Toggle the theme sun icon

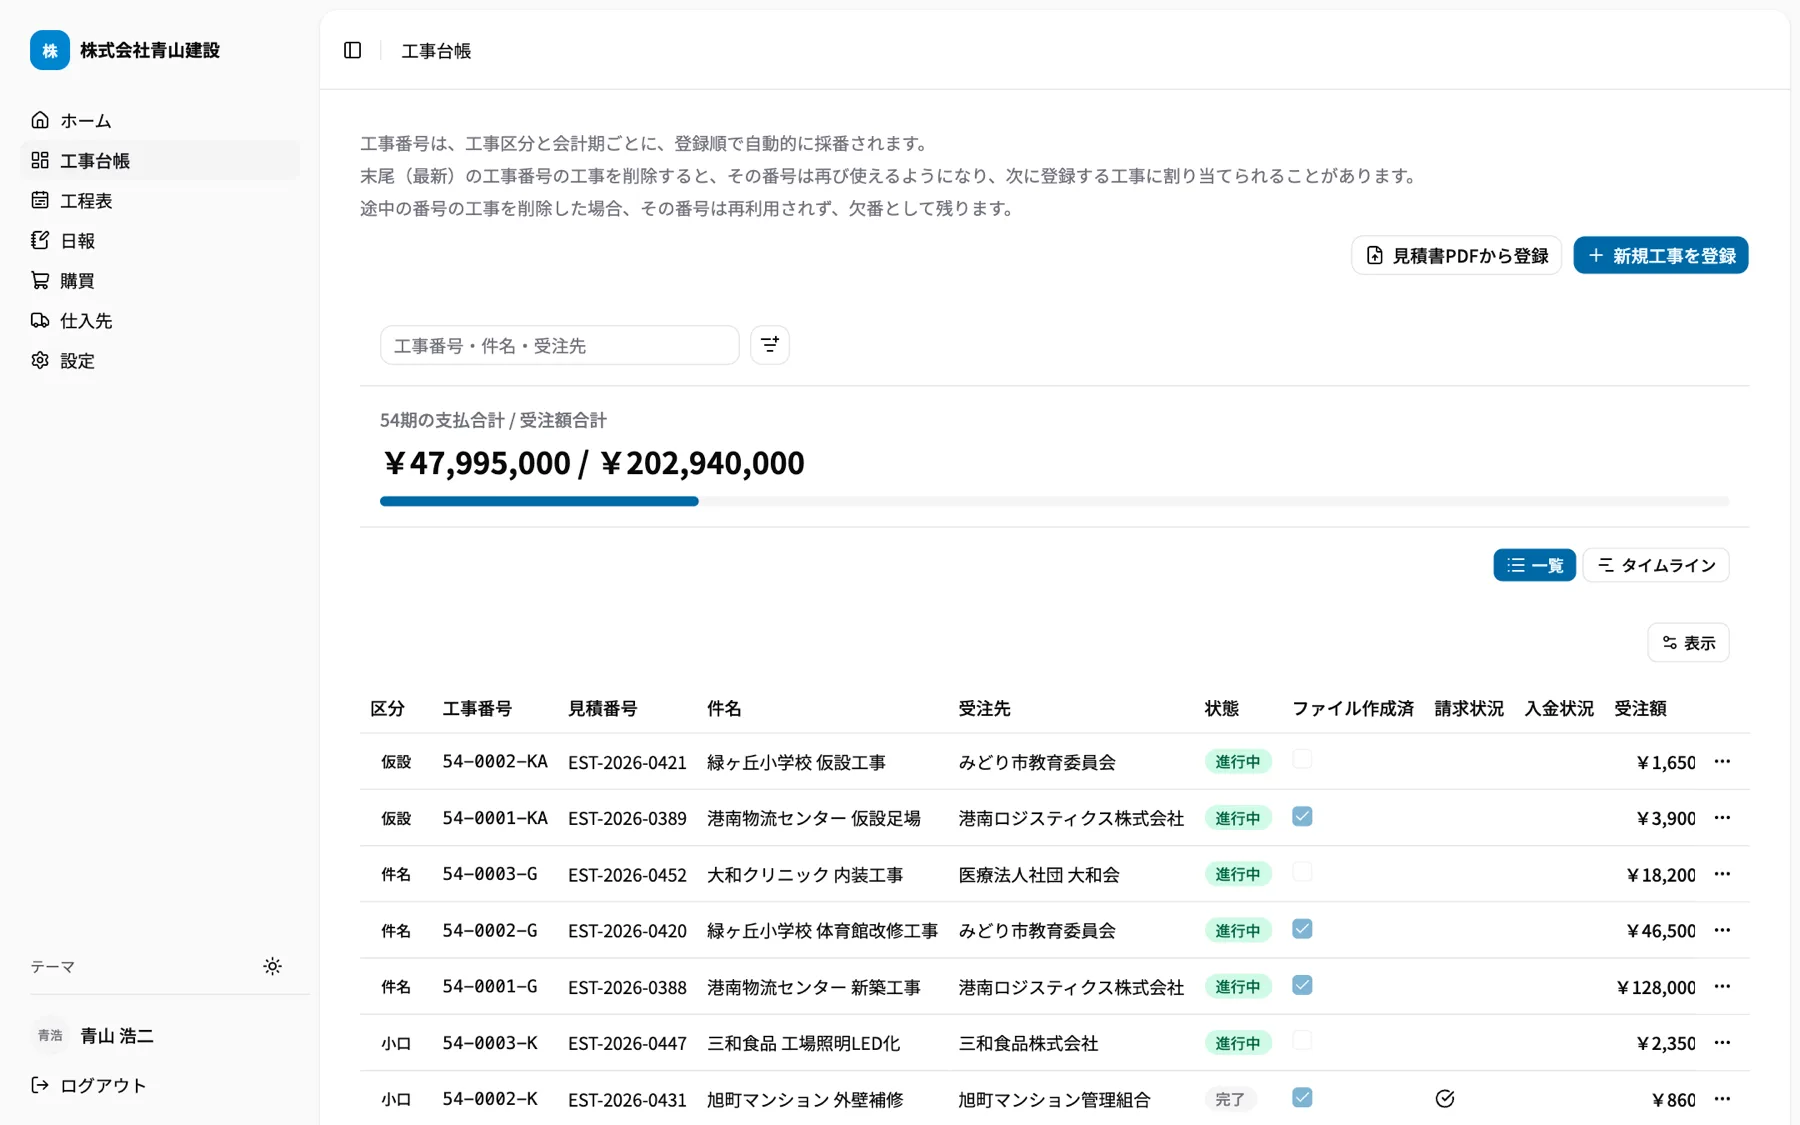[x=272, y=966]
